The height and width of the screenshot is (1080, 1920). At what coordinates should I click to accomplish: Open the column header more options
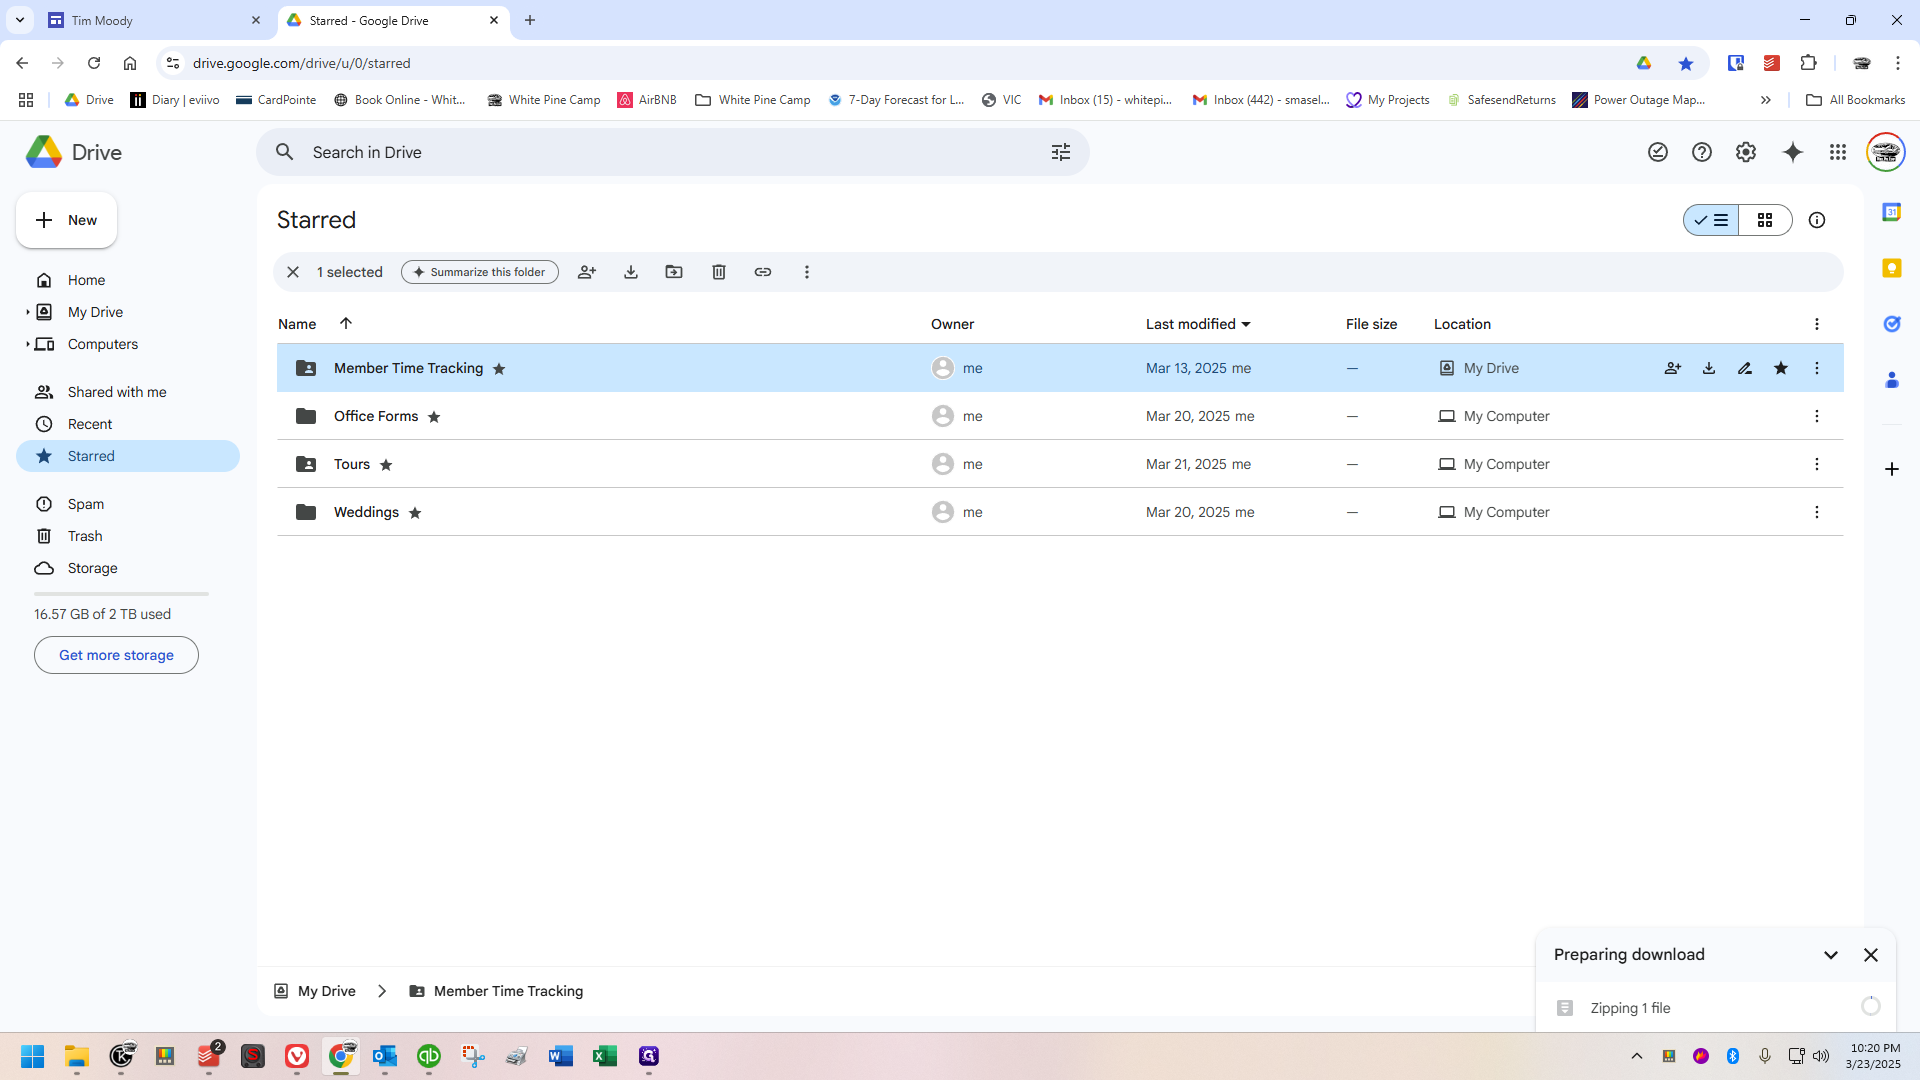point(1817,324)
